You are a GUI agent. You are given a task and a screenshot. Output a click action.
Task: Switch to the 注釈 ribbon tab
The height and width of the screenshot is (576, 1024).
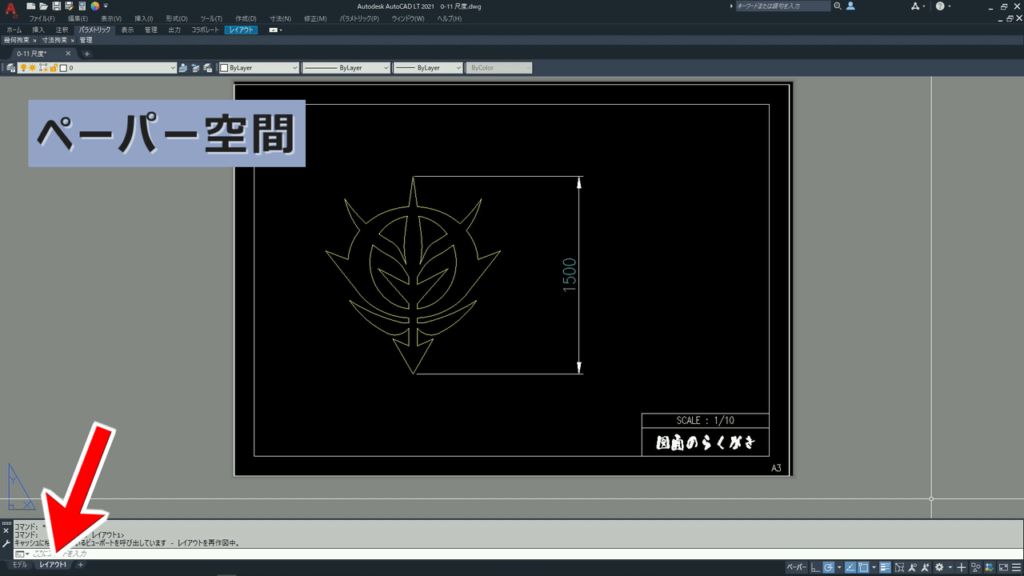click(x=61, y=30)
